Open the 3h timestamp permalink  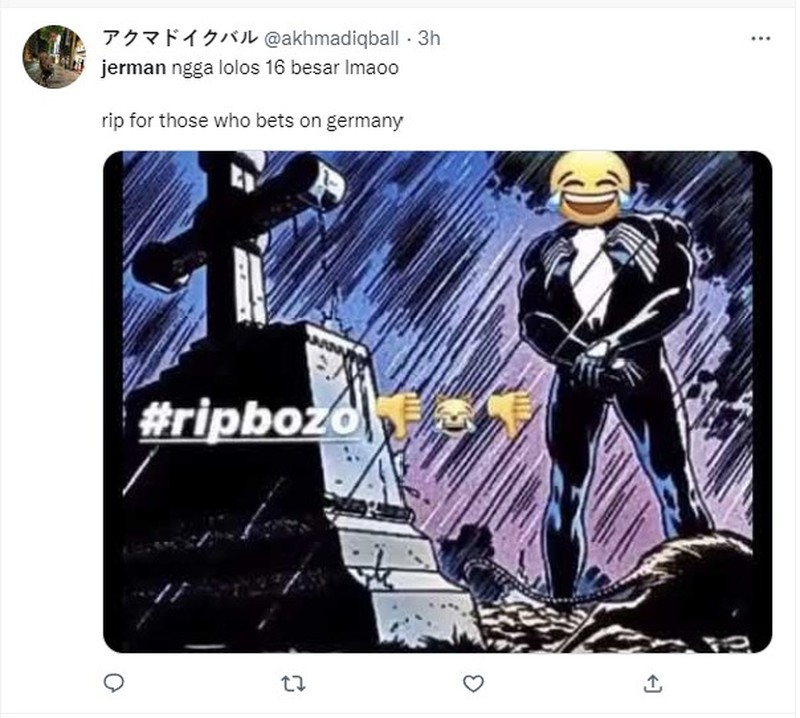pyautogui.click(x=429, y=39)
